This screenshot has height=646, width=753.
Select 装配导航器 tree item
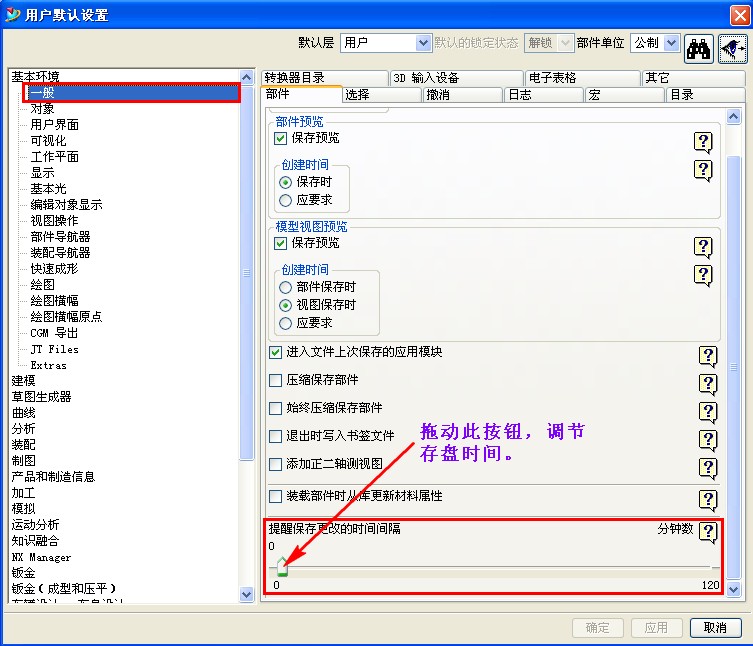pos(61,253)
